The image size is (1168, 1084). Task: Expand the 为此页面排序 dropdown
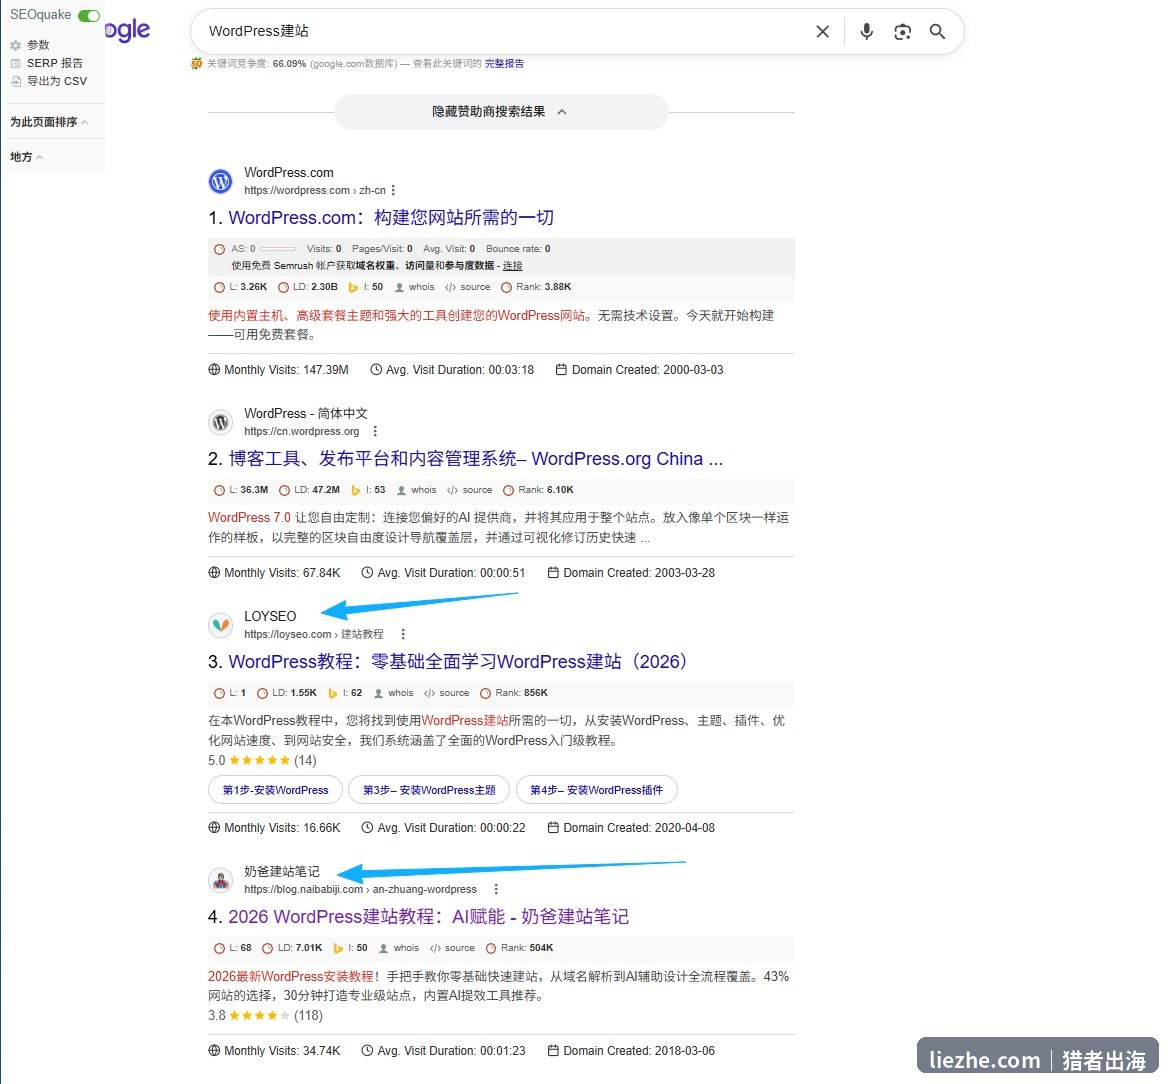tap(48, 122)
